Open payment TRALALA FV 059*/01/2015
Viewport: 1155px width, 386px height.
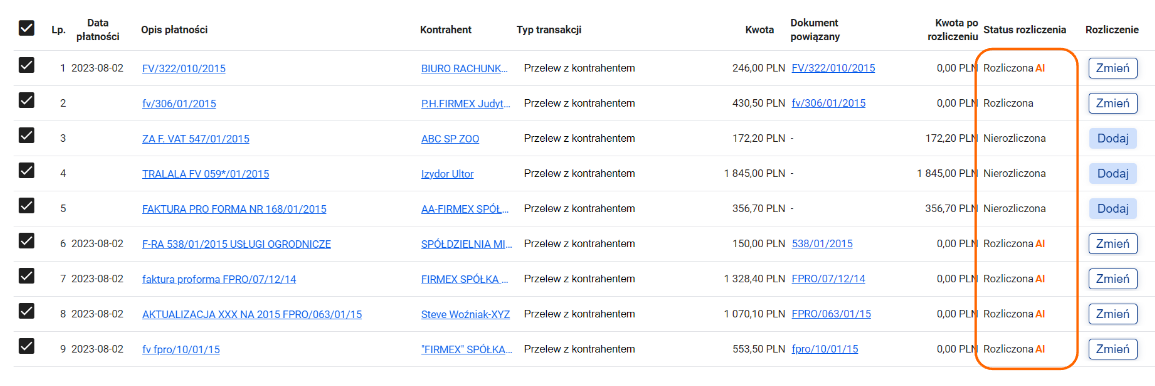click(x=206, y=174)
